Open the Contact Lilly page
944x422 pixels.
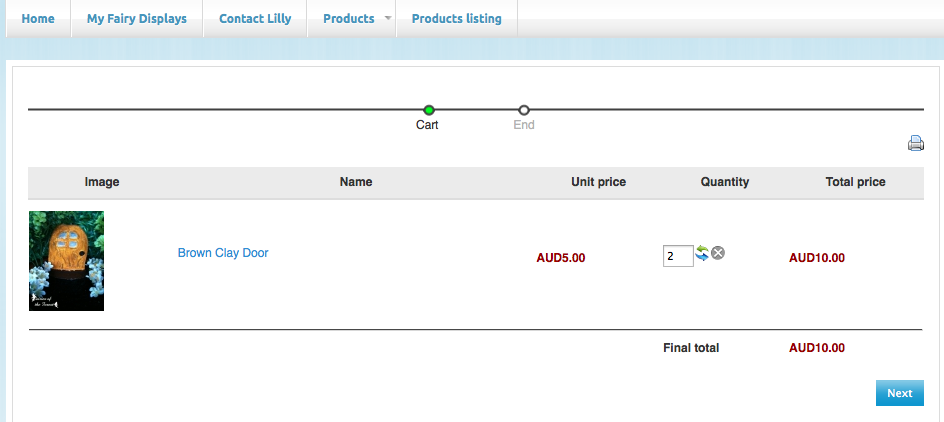pos(255,19)
